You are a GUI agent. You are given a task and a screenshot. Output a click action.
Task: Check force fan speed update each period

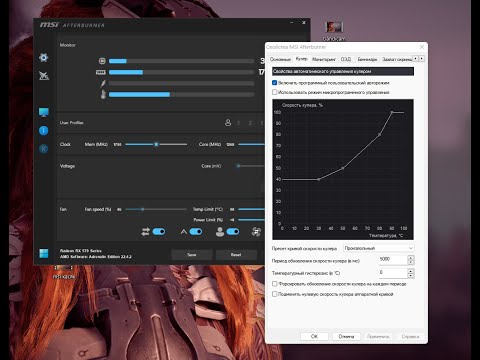[275, 284]
